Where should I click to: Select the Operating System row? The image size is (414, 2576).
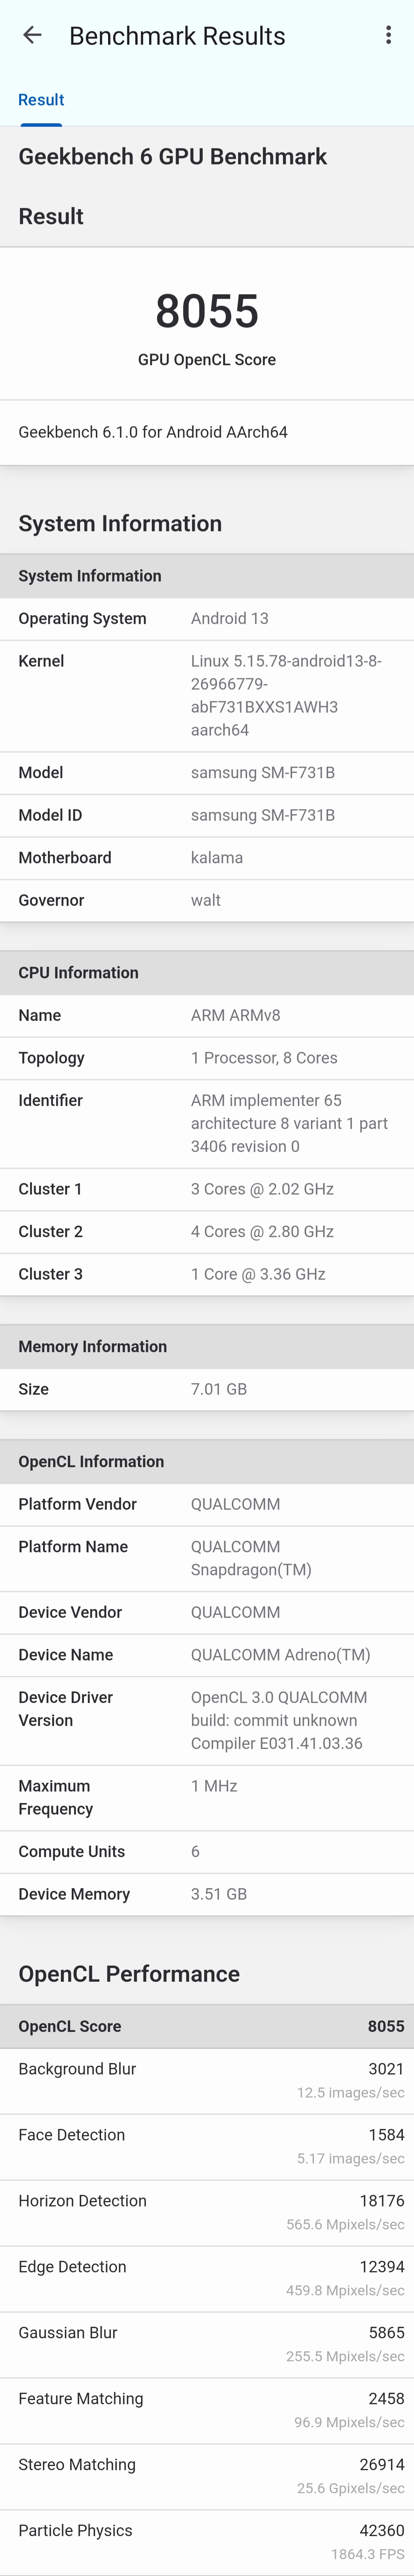pyautogui.click(x=207, y=618)
